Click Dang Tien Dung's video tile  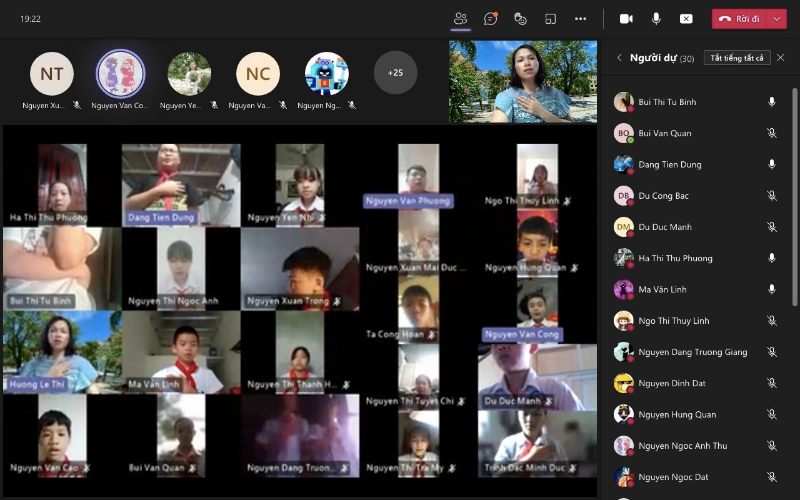(180, 185)
